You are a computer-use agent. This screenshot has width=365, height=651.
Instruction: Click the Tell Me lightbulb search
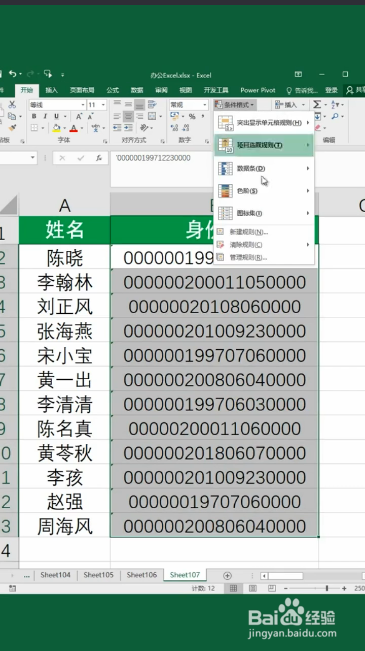[302, 90]
